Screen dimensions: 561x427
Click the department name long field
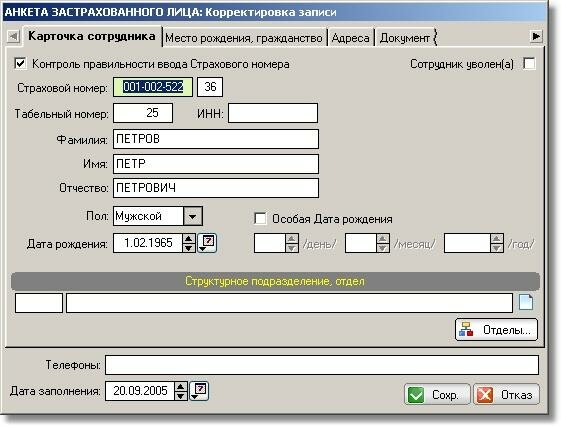[289, 303]
